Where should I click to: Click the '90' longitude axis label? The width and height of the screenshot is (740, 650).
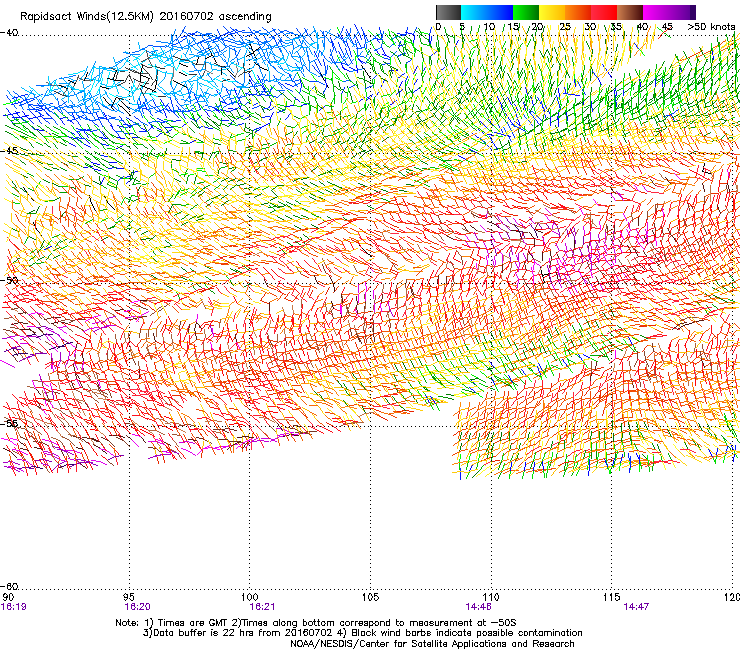click(8, 597)
